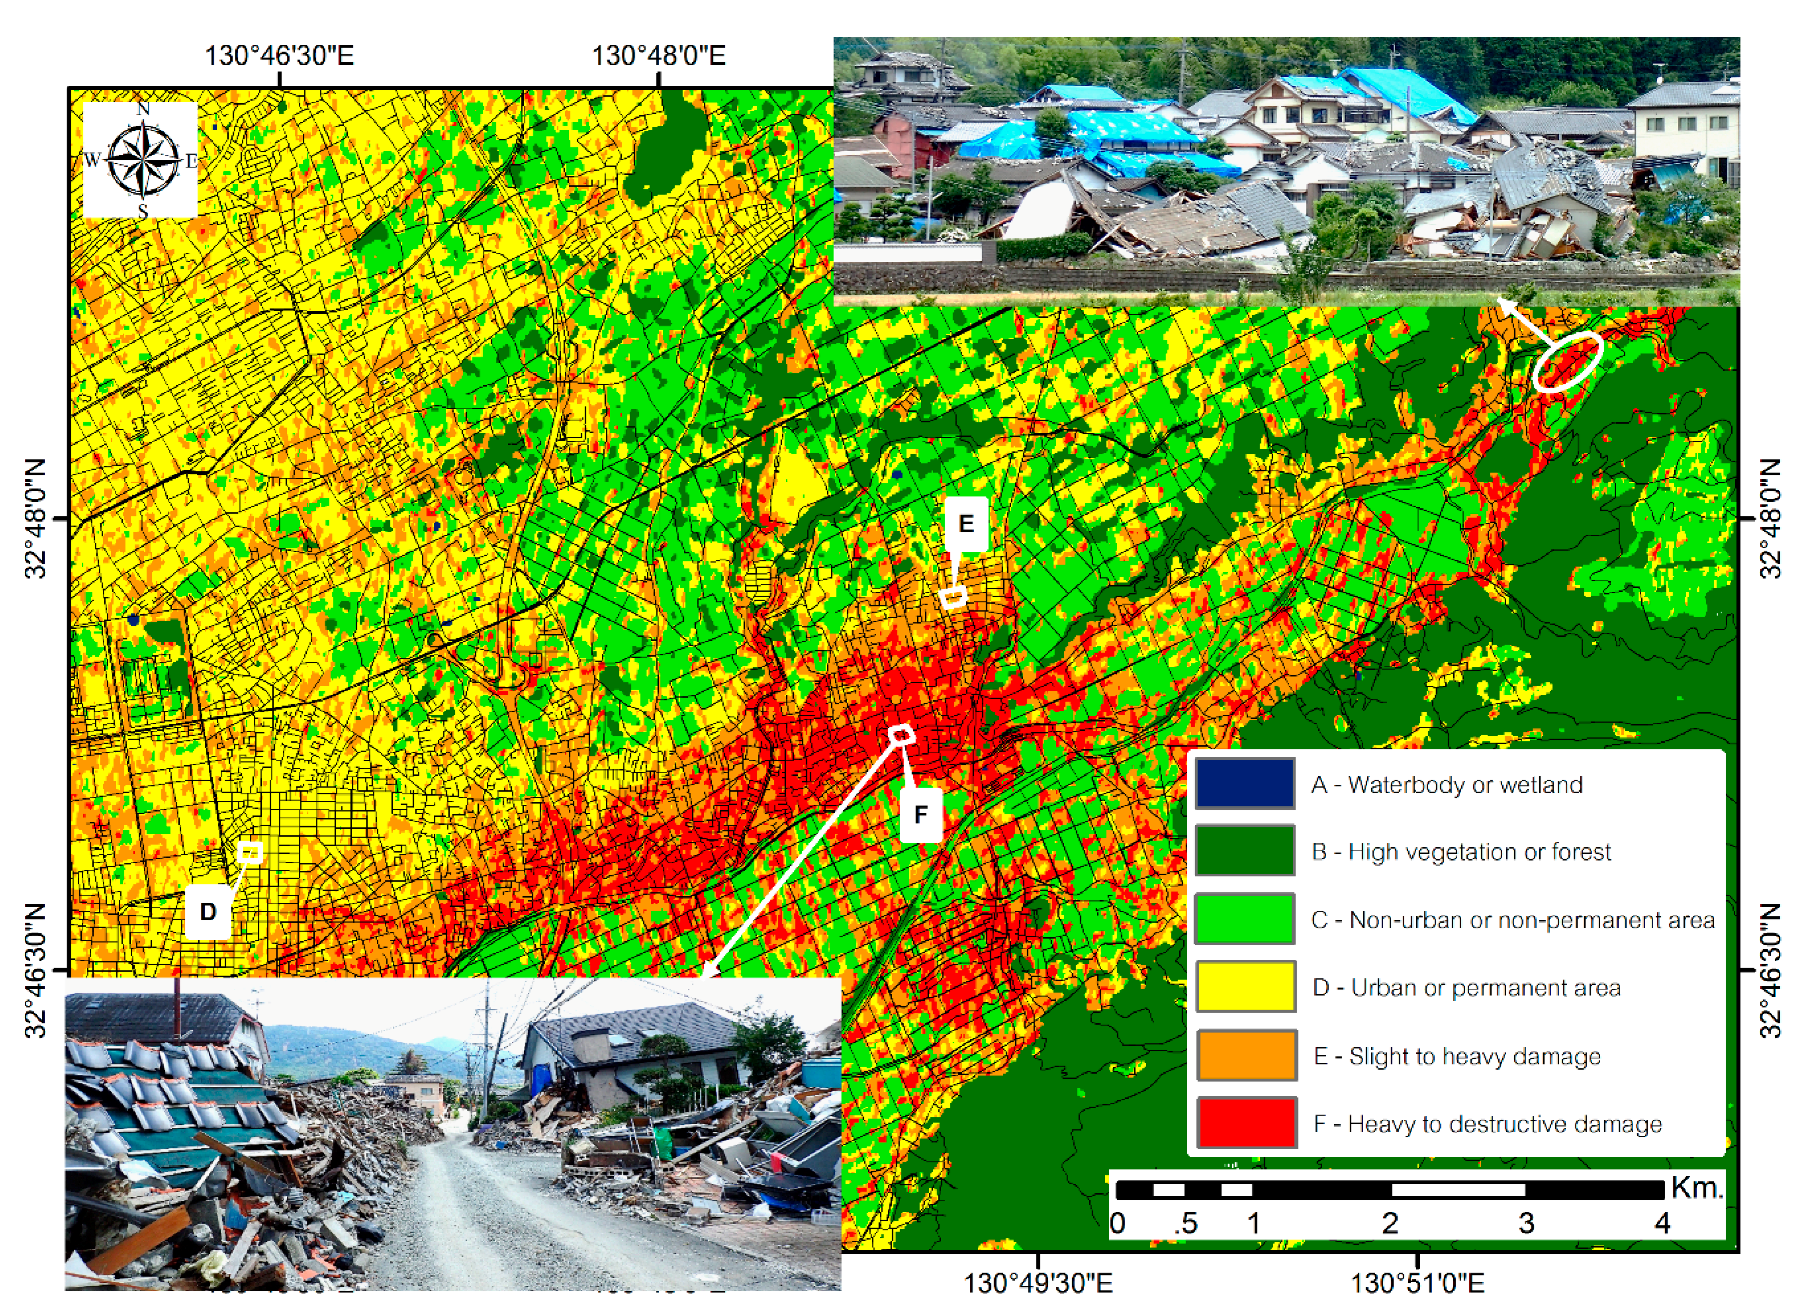Click the compass rose north arrow
Image resolution: width=1799 pixels, height=1313 pixels.
click(143, 159)
